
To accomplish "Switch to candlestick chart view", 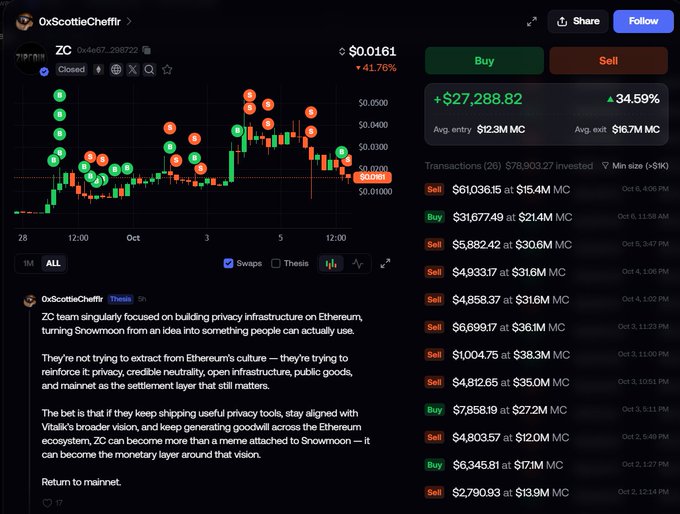I will click(x=331, y=264).
